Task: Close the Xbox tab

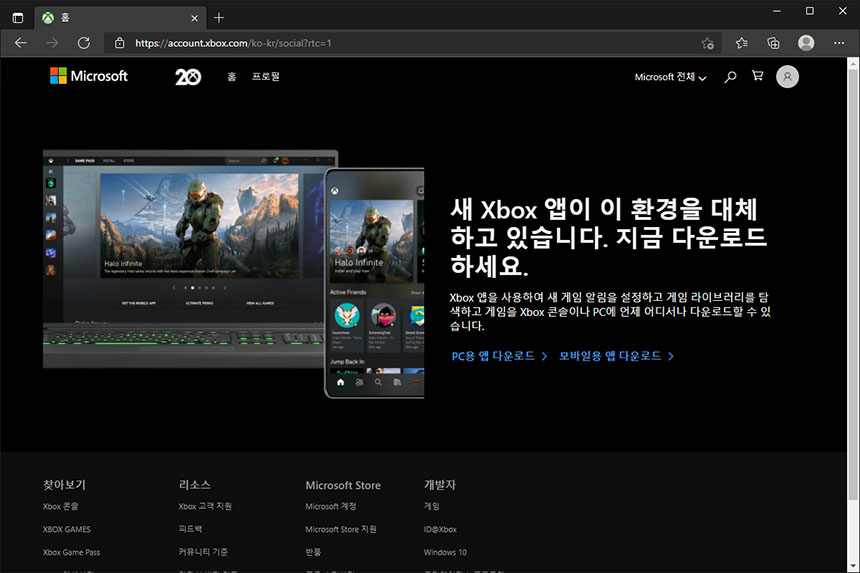Action: tap(194, 18)
